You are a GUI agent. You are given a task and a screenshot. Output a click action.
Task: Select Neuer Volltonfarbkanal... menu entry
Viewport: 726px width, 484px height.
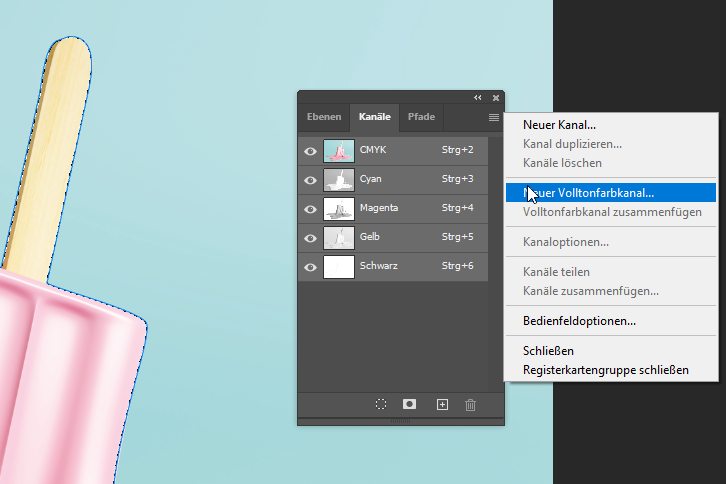click(611, 193)
